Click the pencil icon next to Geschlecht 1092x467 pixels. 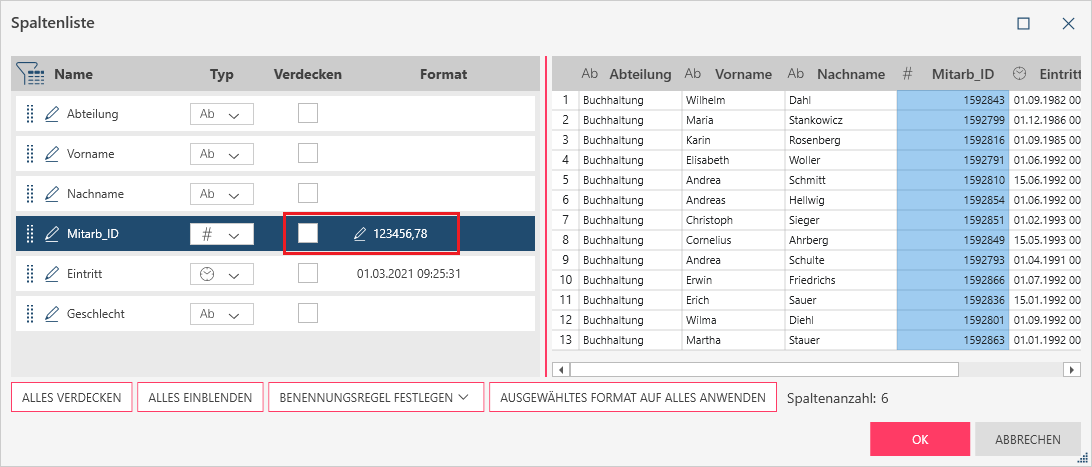coord(53,314)
